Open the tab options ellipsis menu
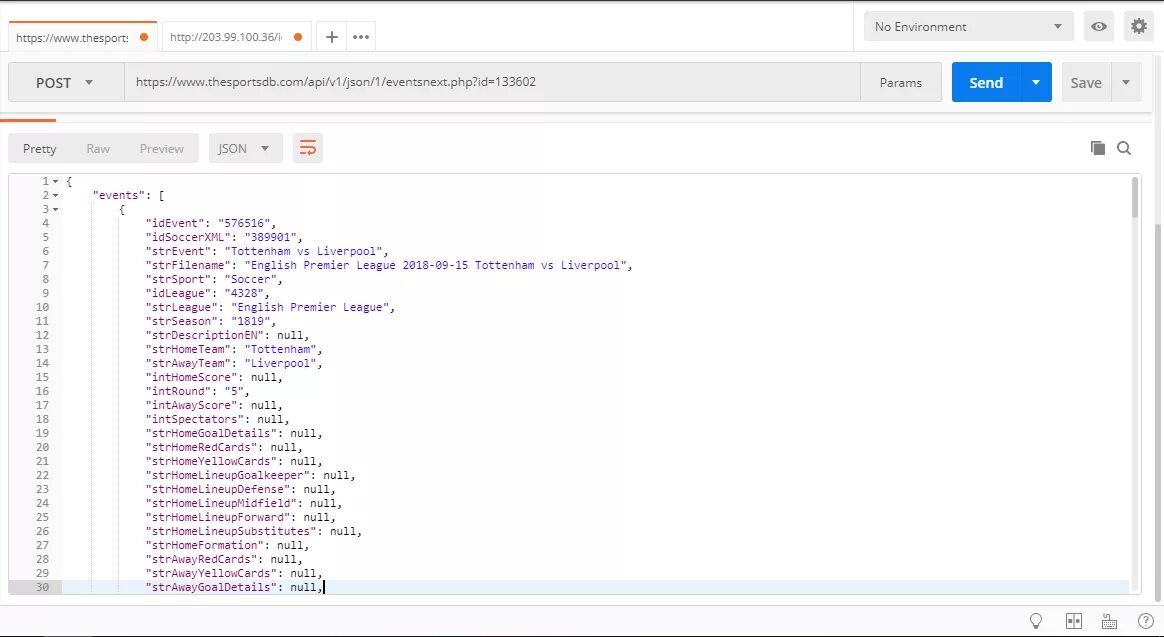Viewport: 1164px width, 637px height. (361, 37)
